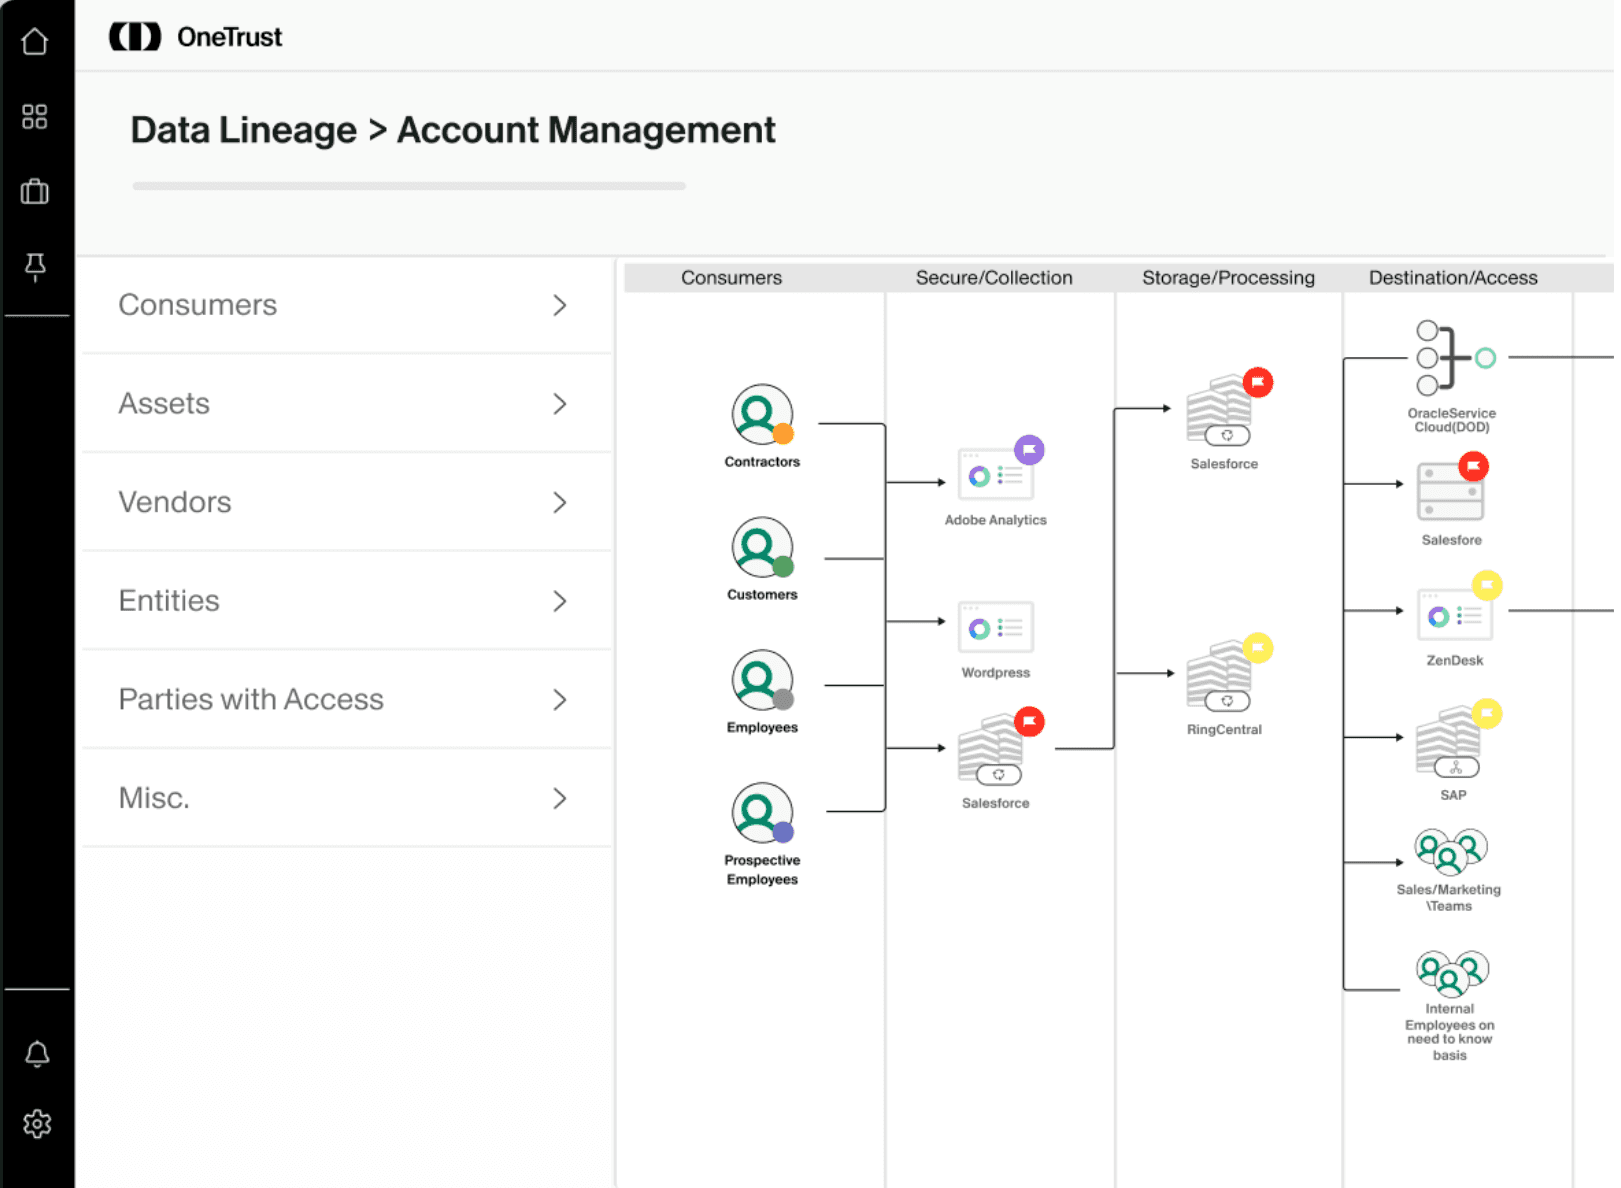
Task: Select Salesforce node in Secure/Collection column
Action: click(x=991, y=751)
